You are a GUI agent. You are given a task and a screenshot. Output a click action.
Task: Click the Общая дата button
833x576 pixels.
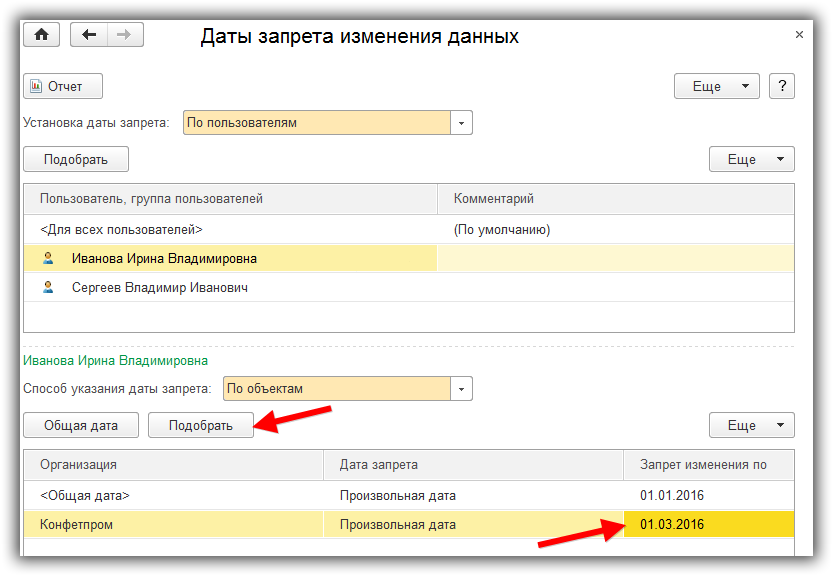pyautogui.click(x=81, y=425)
